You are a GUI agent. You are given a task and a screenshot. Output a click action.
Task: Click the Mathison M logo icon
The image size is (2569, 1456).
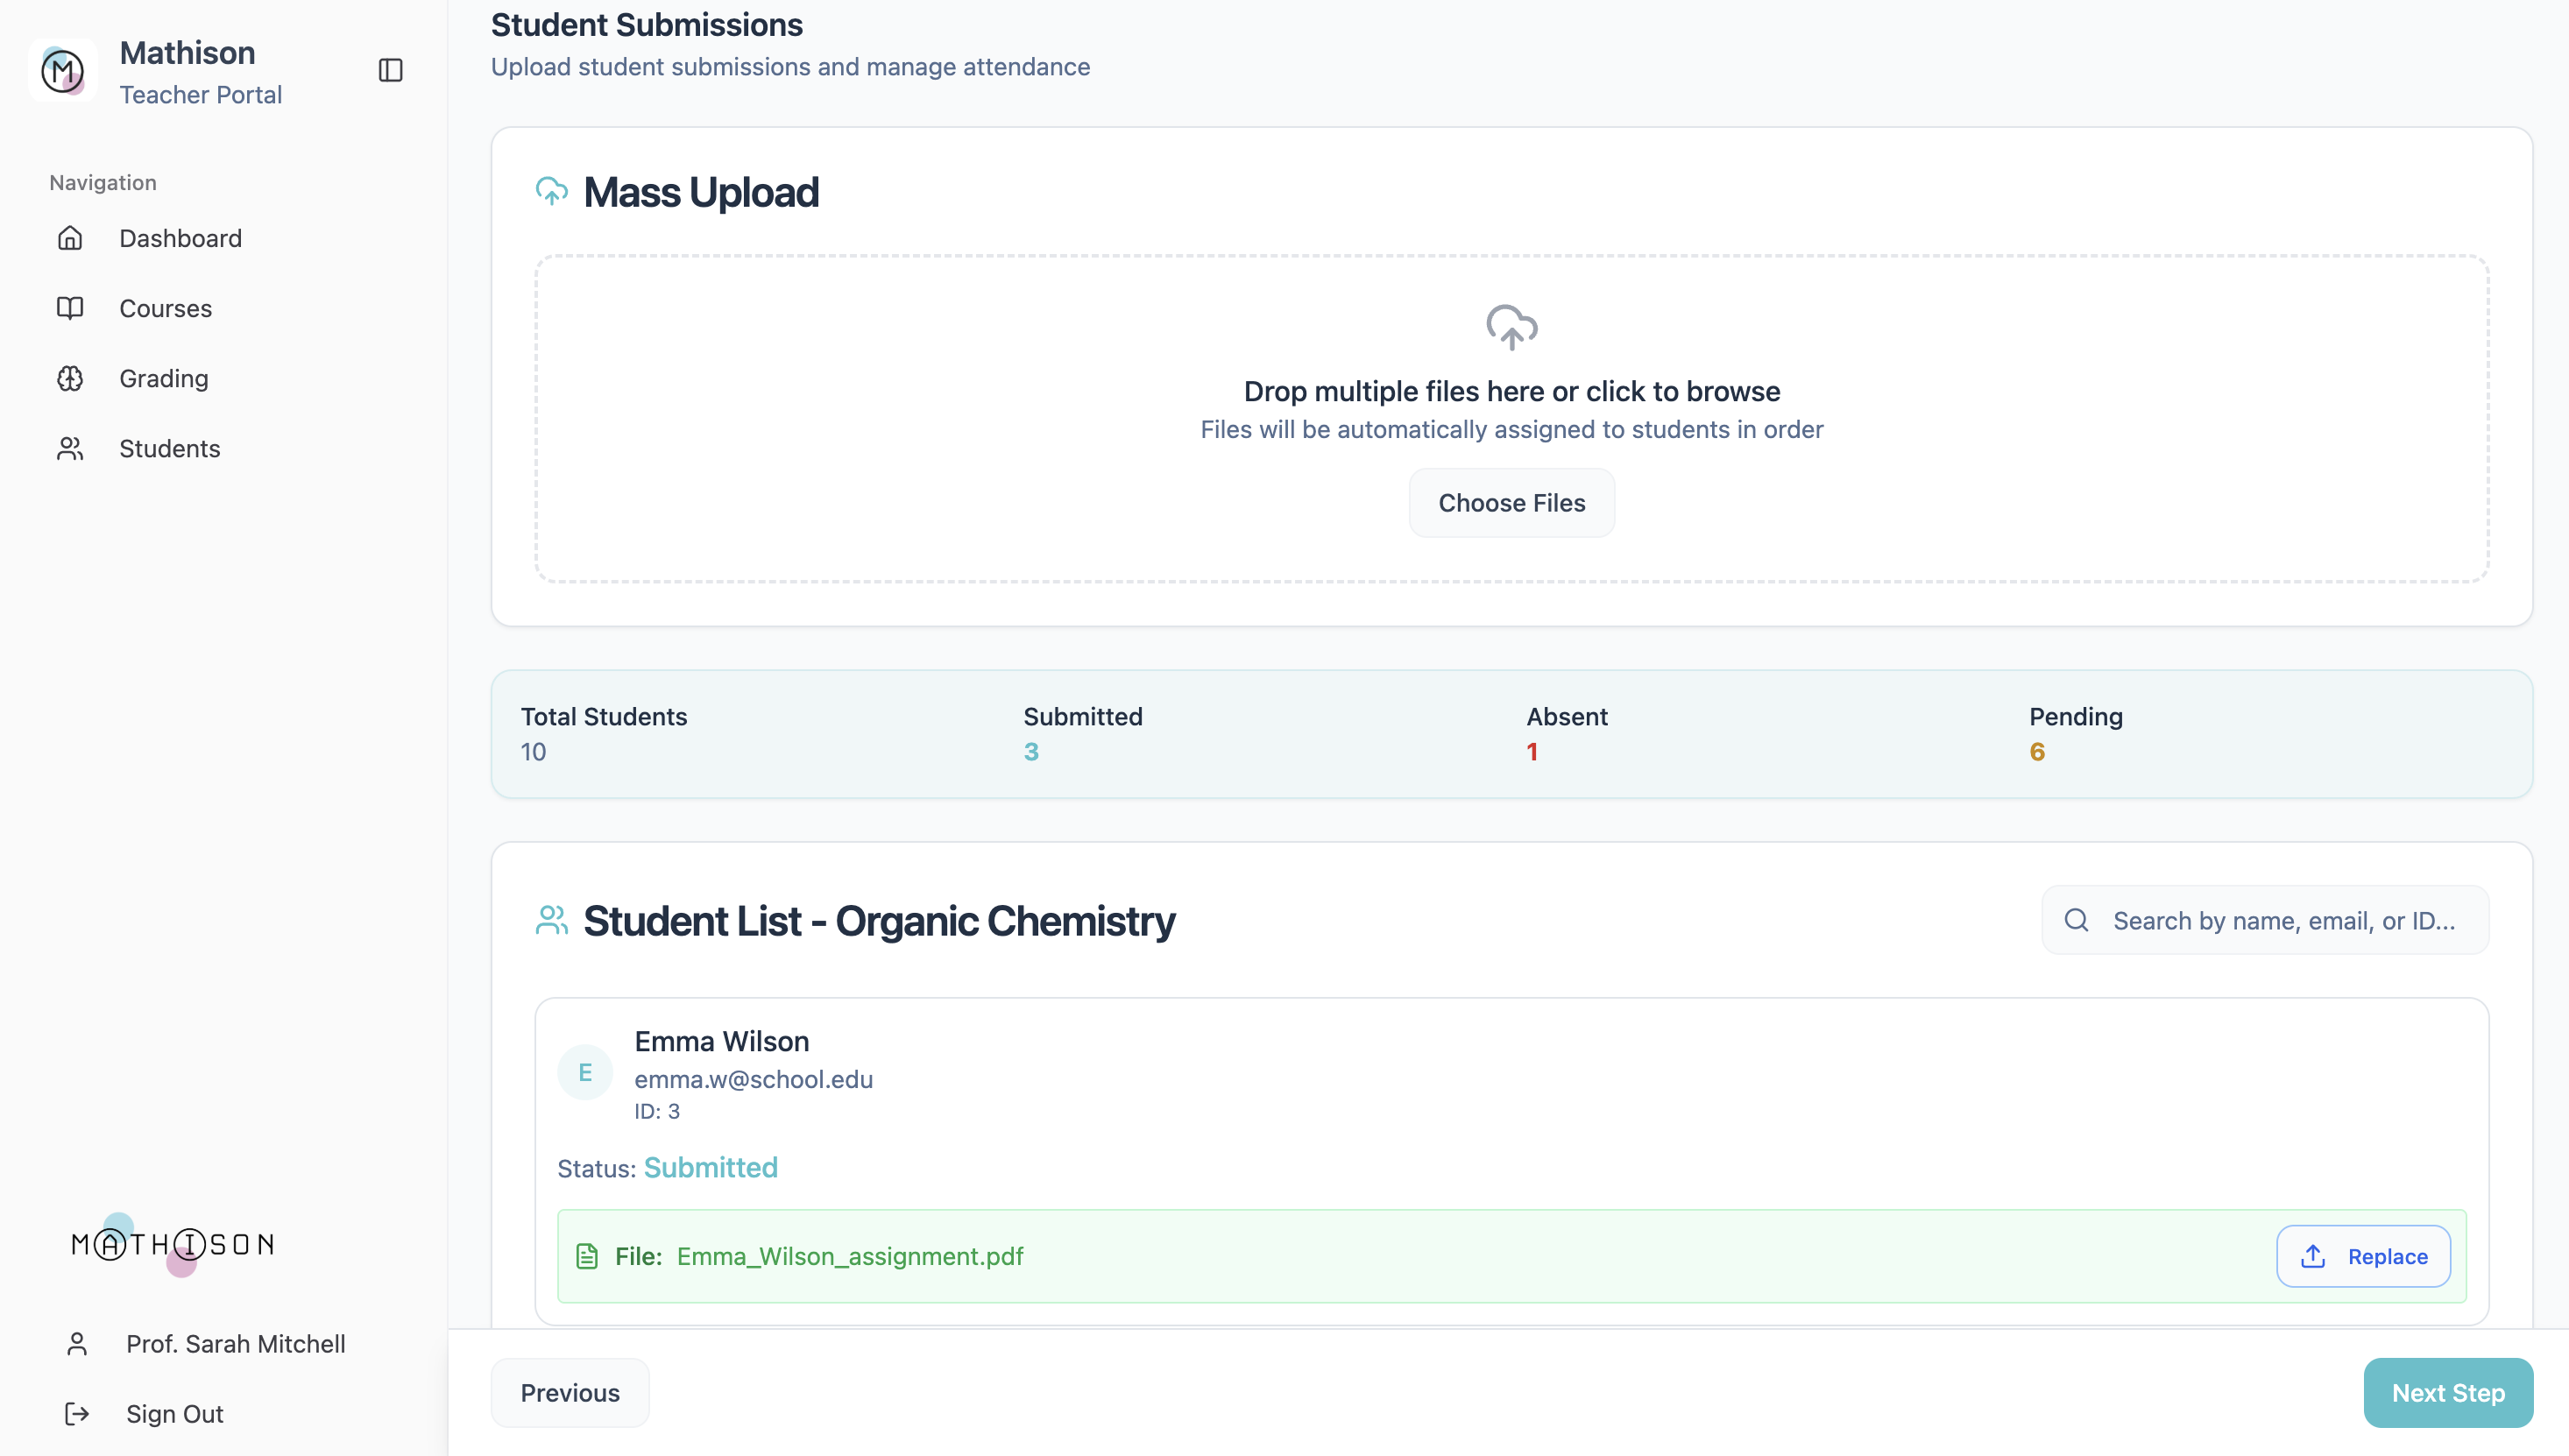click(x=63, y=70)
